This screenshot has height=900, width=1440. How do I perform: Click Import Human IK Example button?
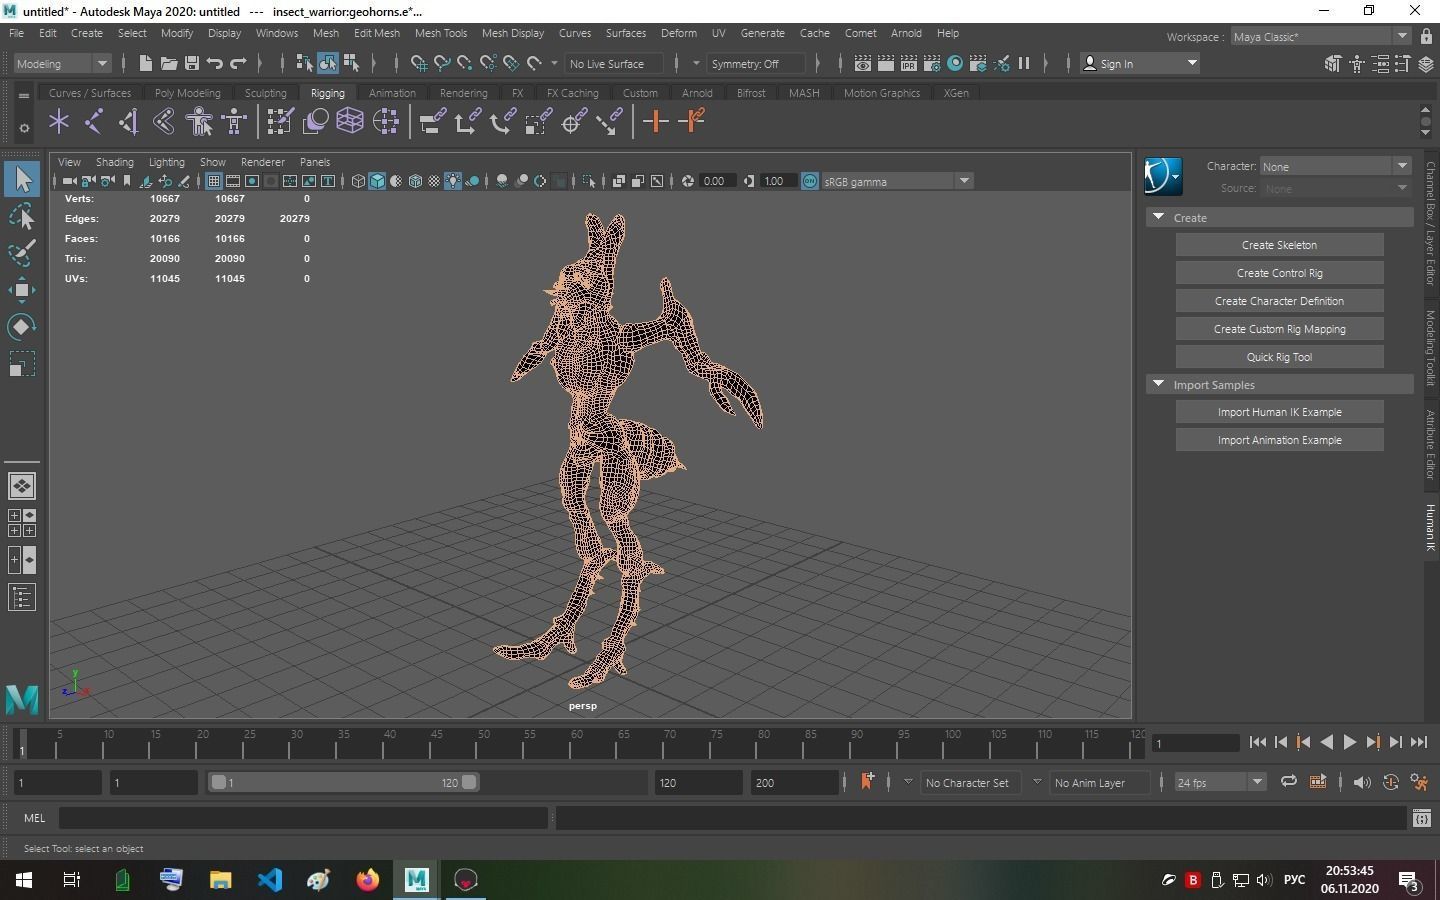[x=1279, y=412]
